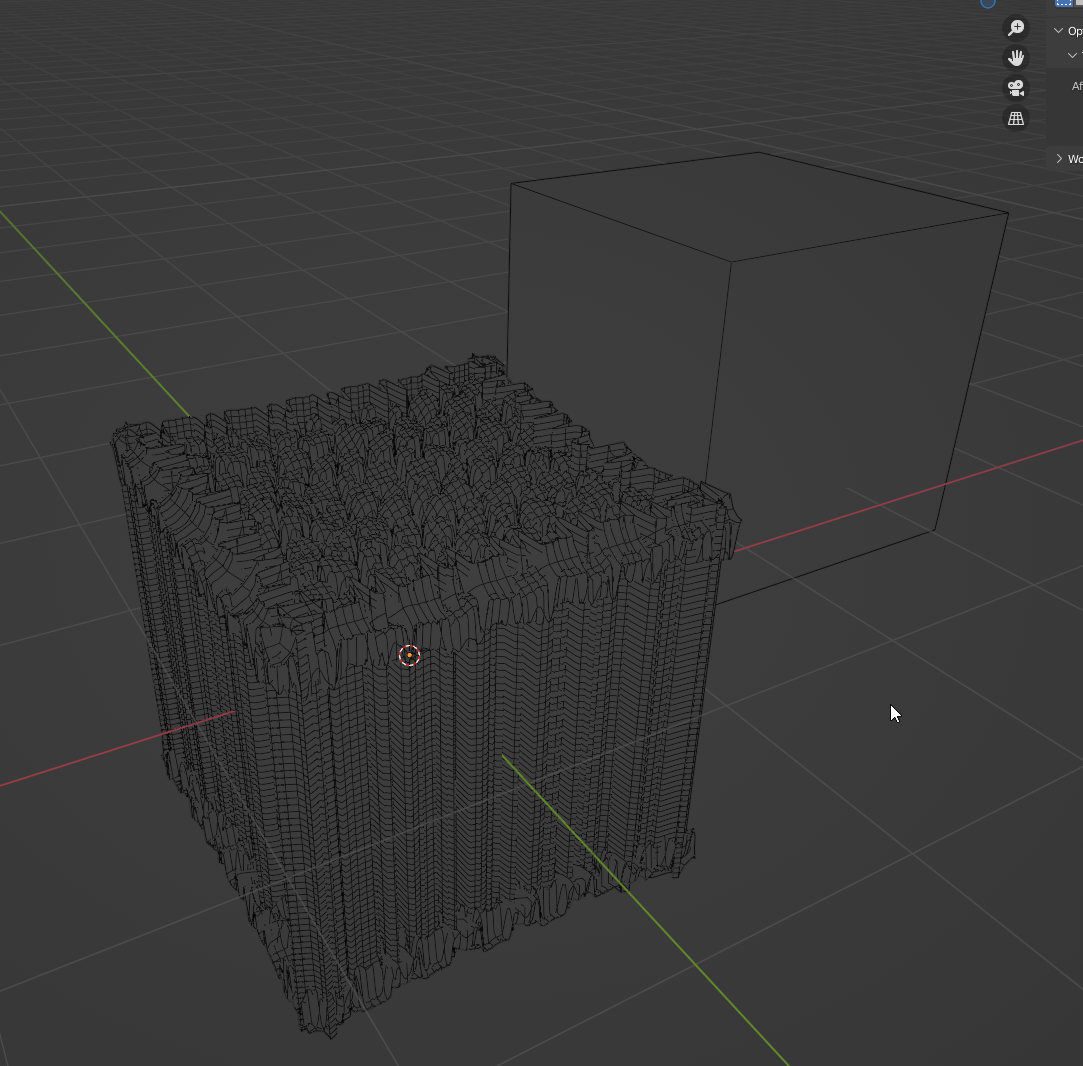
Task: Expand the Workspace panel chevron
Action: (x=1059, y=159)
